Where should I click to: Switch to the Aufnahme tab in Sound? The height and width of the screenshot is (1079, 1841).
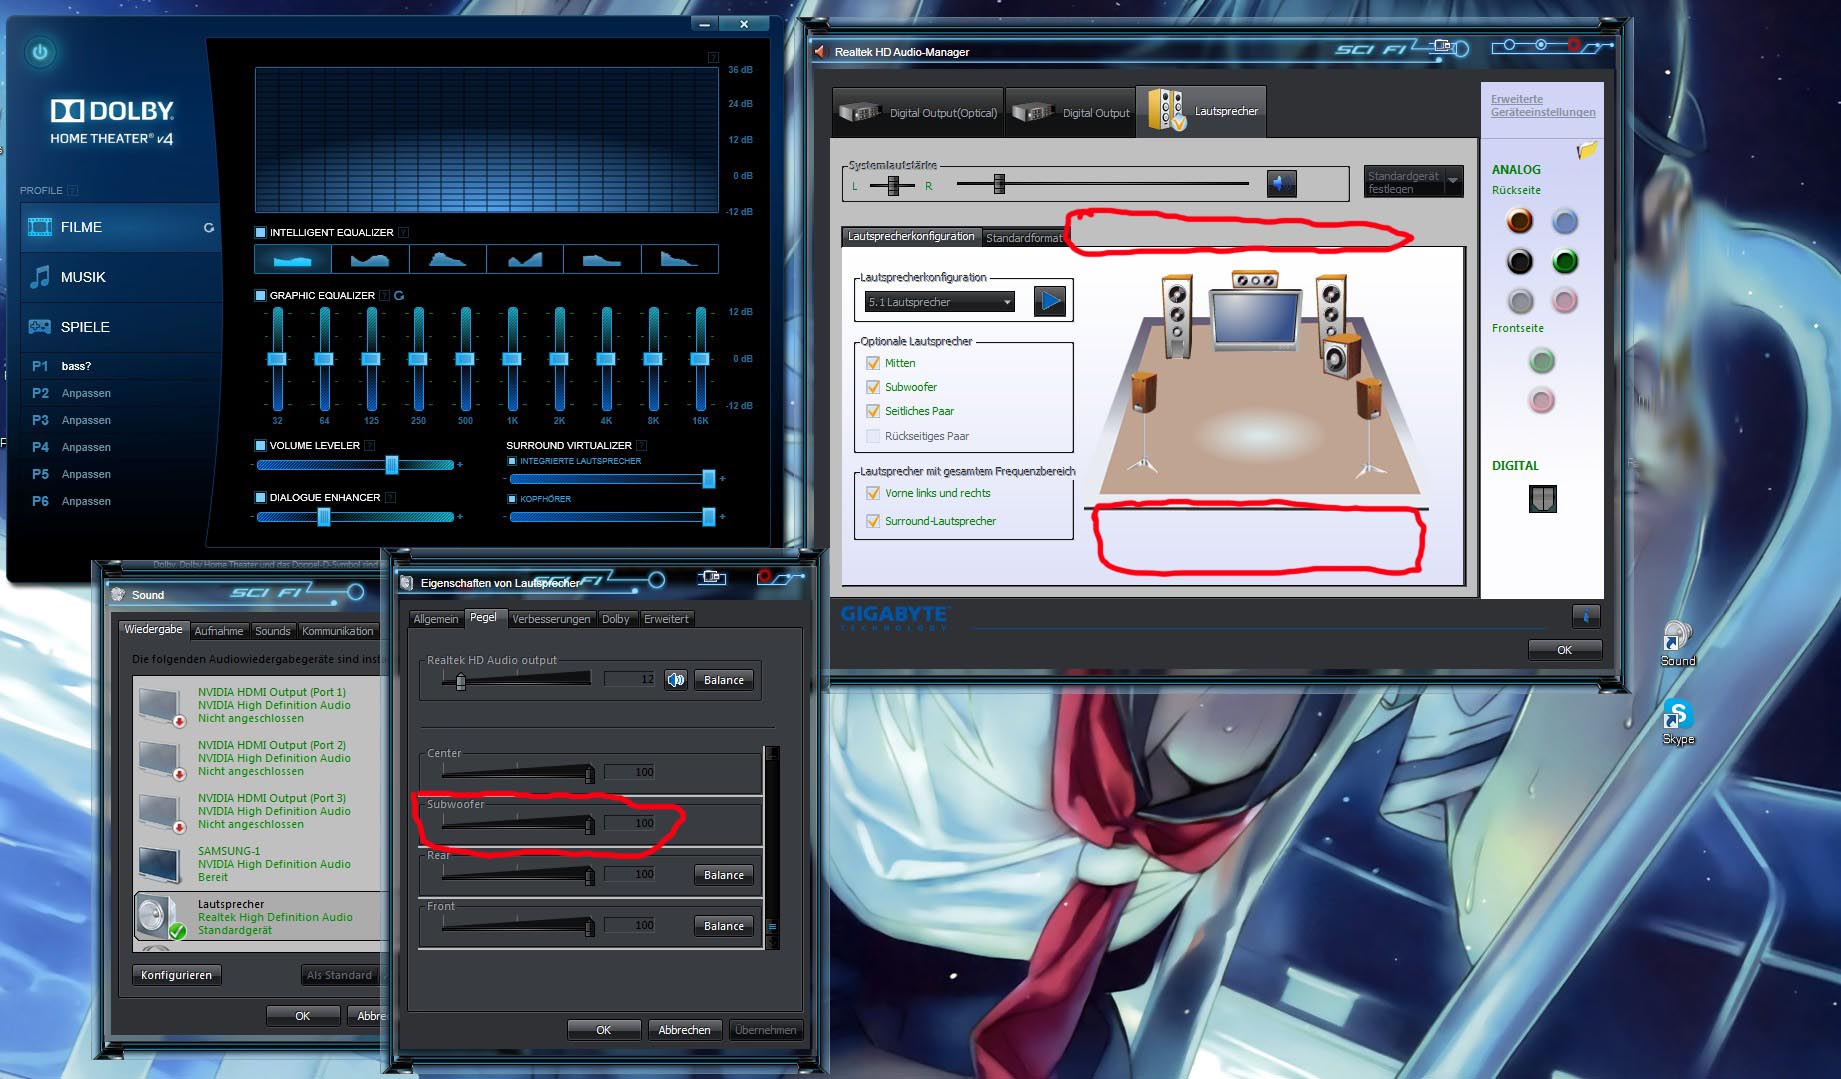click(x=218, y=631)
